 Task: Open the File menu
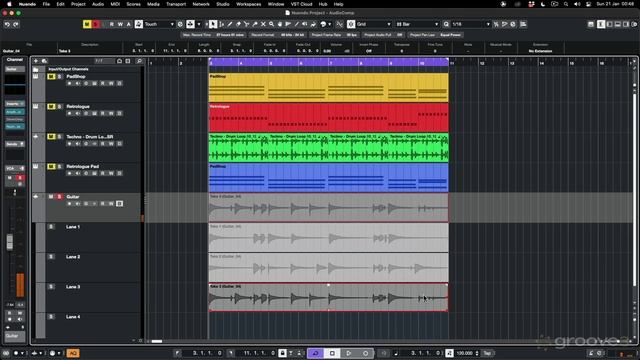(x=46, y=4)
